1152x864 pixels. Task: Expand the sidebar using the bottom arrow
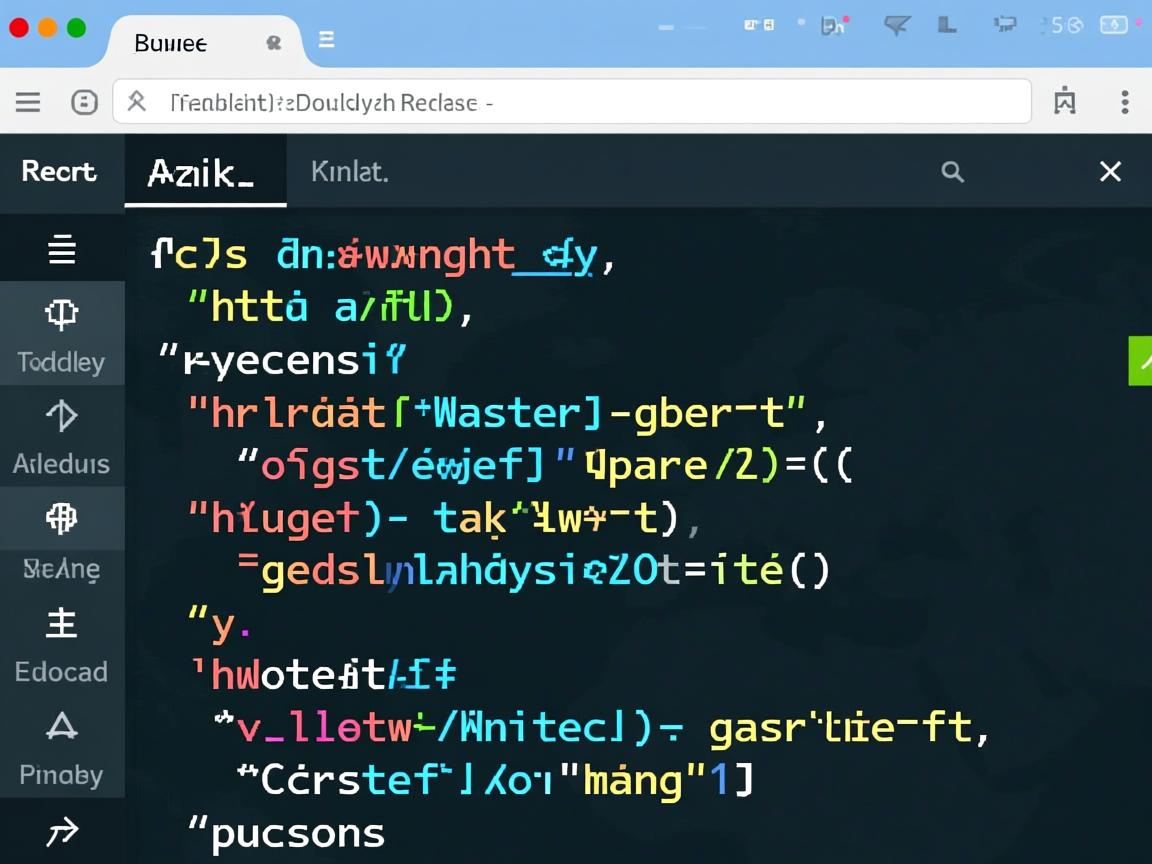pyautogui.click(x=61, y=831)
